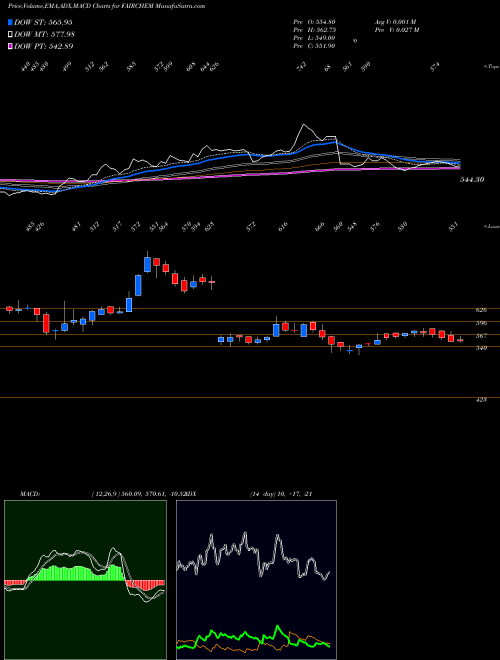This screenshot has height=660, width=500.
Task: Click the 'Pre H: 562.75' high value
Action: tap(315, 30)
